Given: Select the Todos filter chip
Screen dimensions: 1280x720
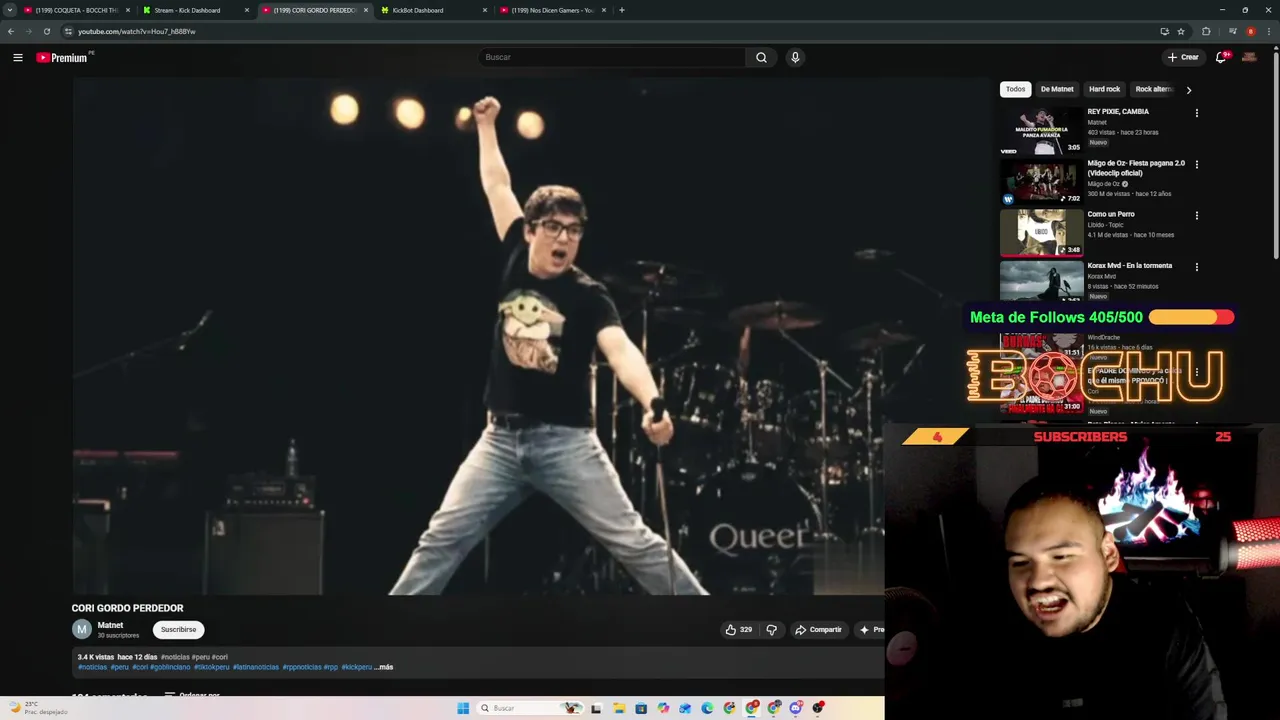Looking at the screenshot, I should (x=1015, y=89).
